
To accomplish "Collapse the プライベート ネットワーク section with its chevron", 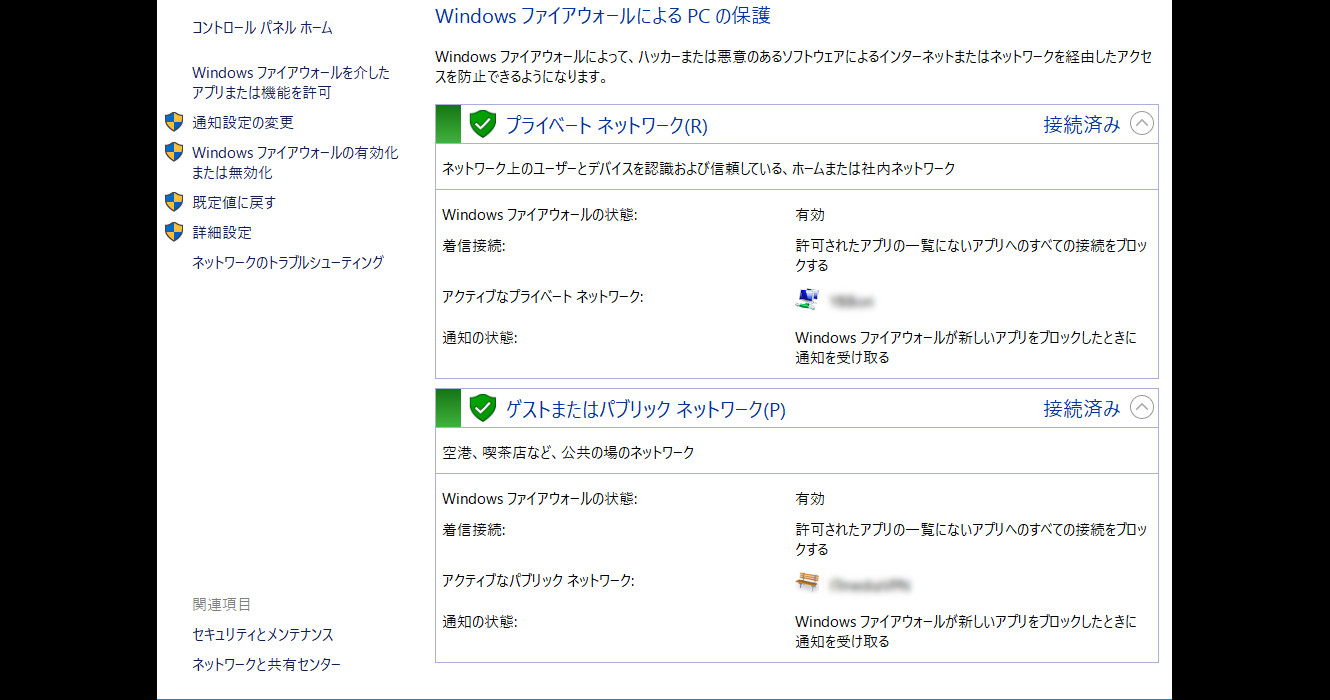I will click(1141, 124).
